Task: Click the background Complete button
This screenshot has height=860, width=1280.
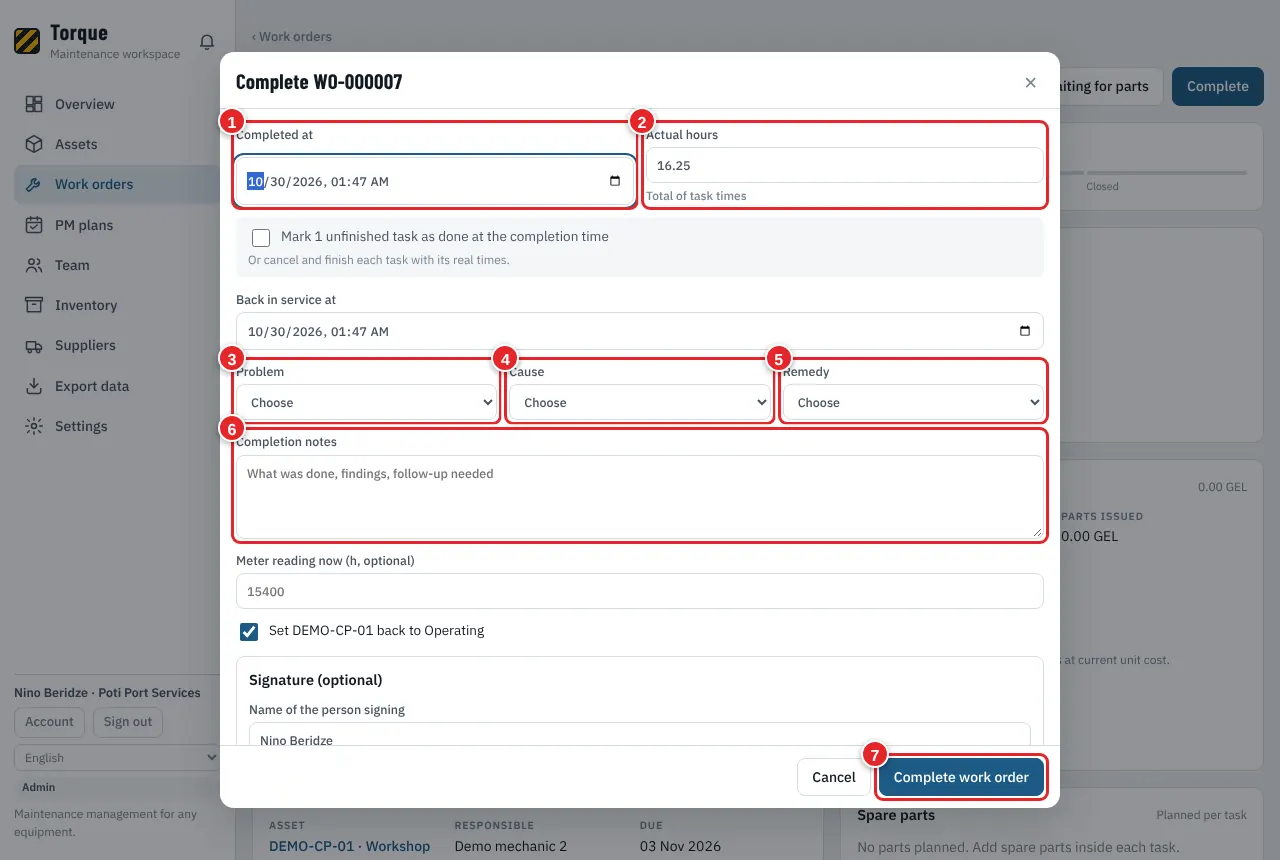Action: (x=1217, y=86)
